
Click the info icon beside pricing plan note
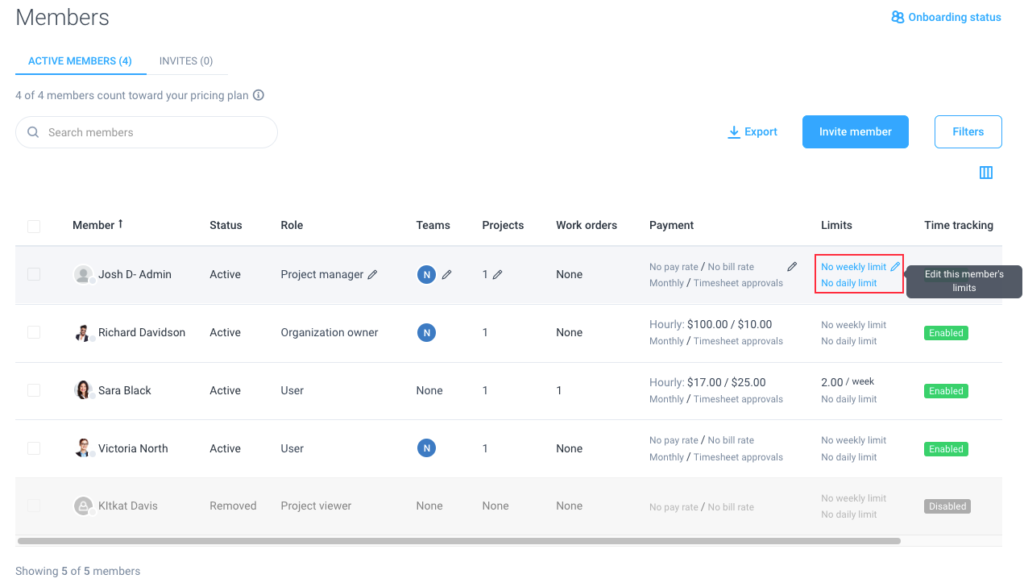point(257,97)
